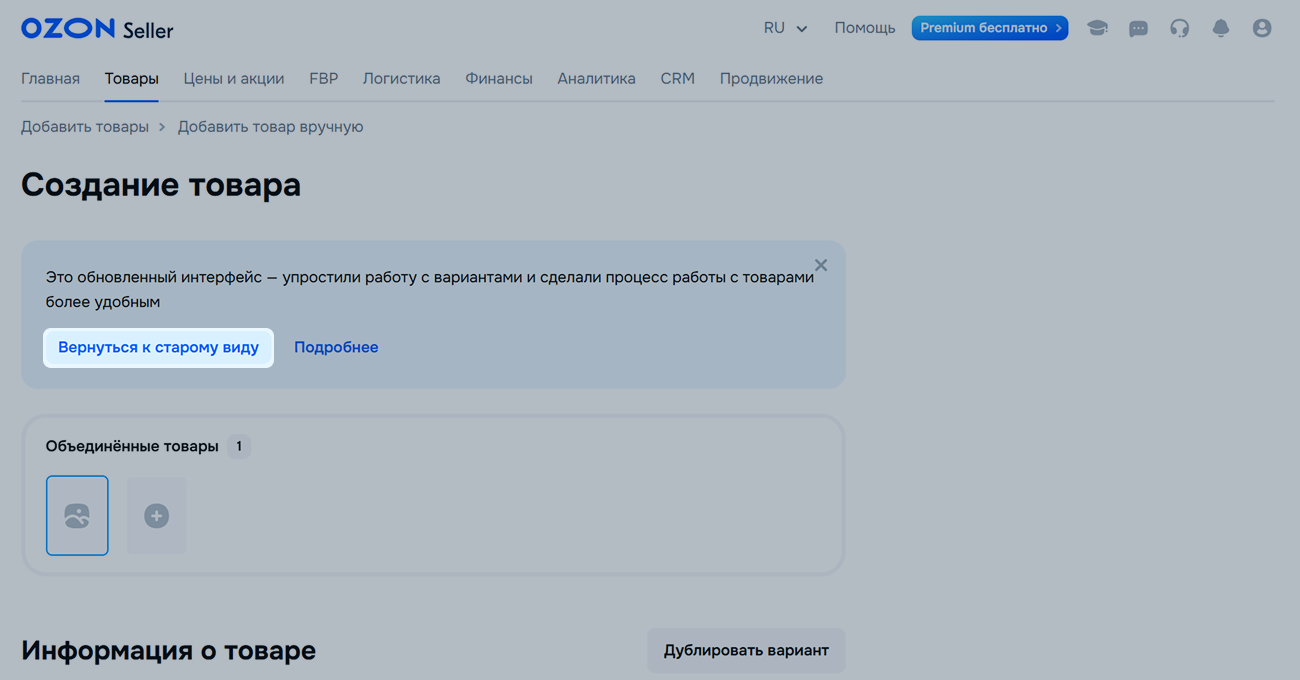1300x680 pixels.
Task: Open the user profile icon
Action: point(1262,28)
